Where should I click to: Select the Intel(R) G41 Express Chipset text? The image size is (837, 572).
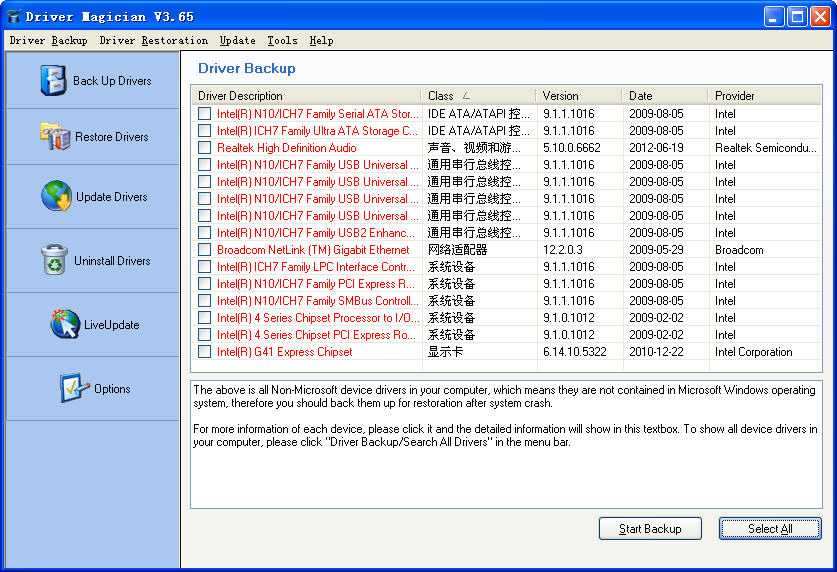tap(285, 352)
